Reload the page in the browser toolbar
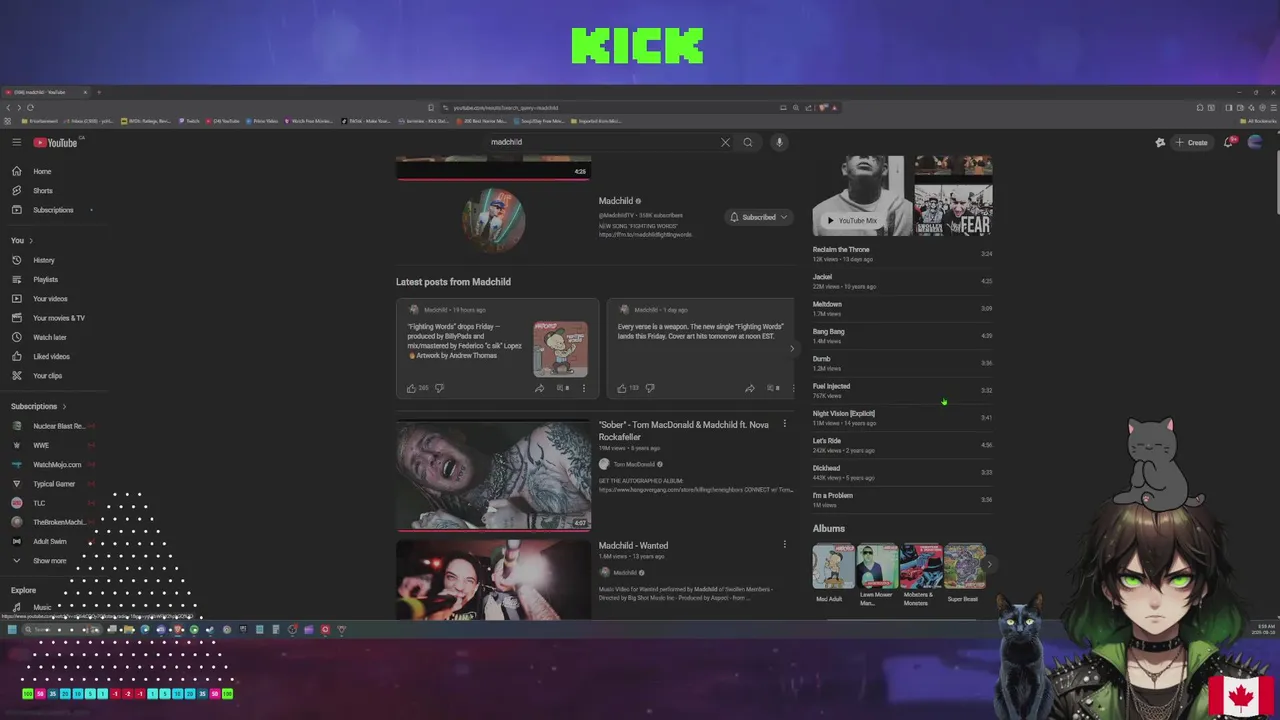 [30, 107]
